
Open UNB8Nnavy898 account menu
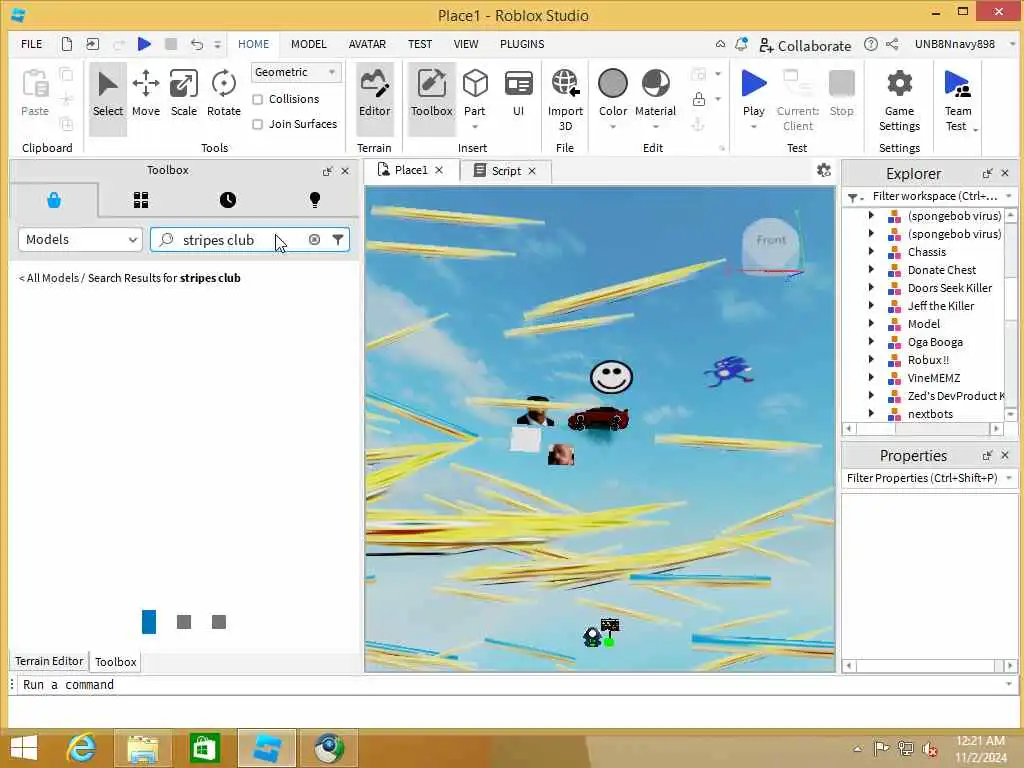(965, 44)
